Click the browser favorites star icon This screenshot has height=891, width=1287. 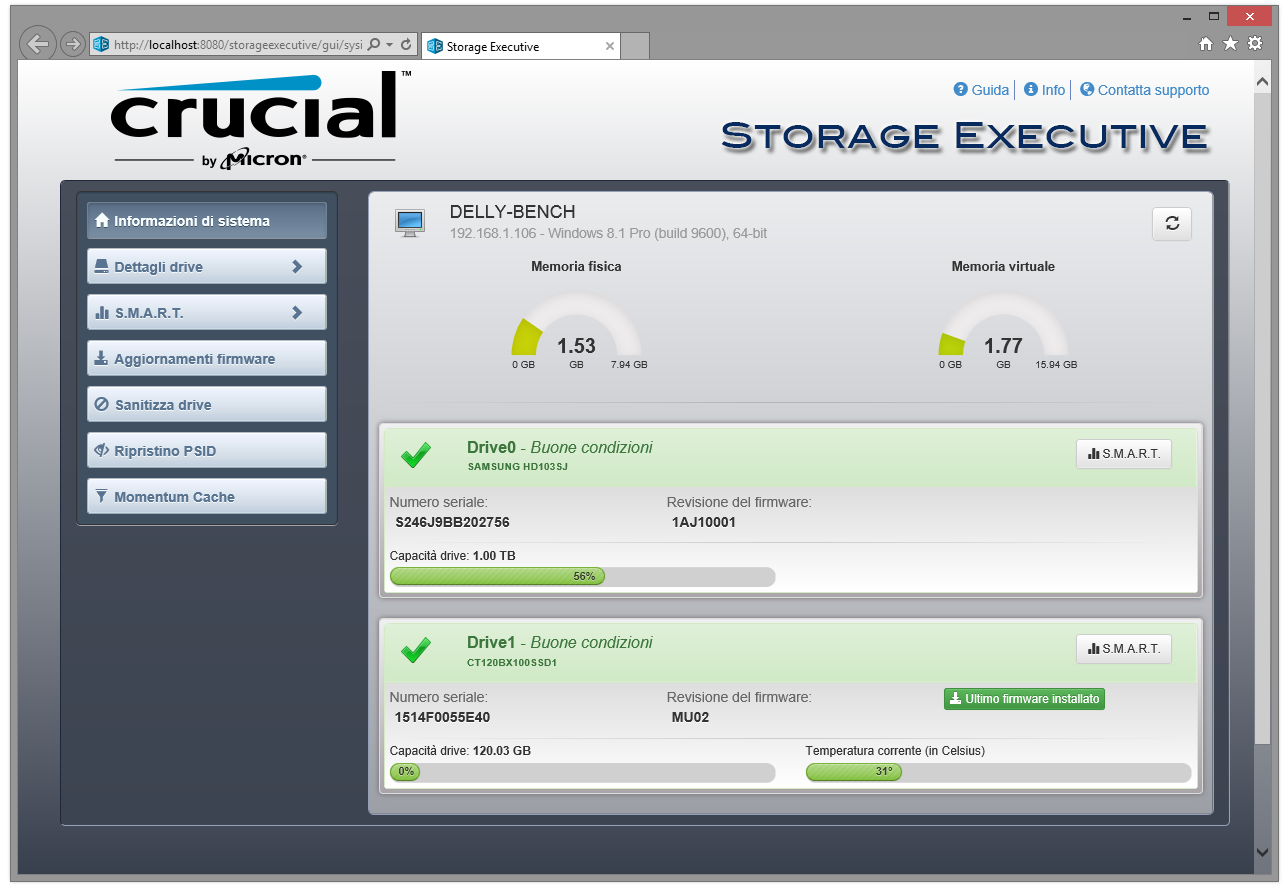1230,44
